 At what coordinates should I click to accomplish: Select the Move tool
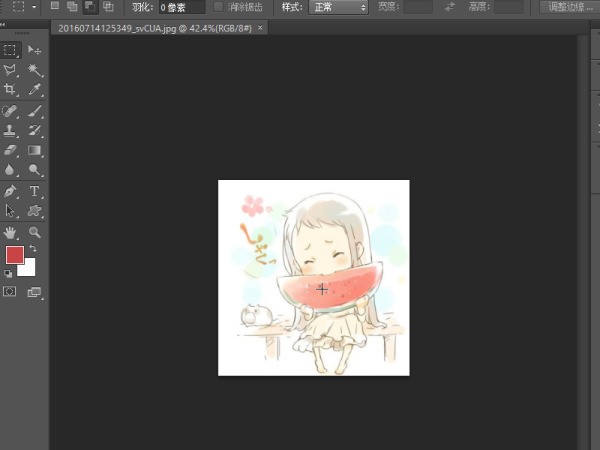point(35,49)
